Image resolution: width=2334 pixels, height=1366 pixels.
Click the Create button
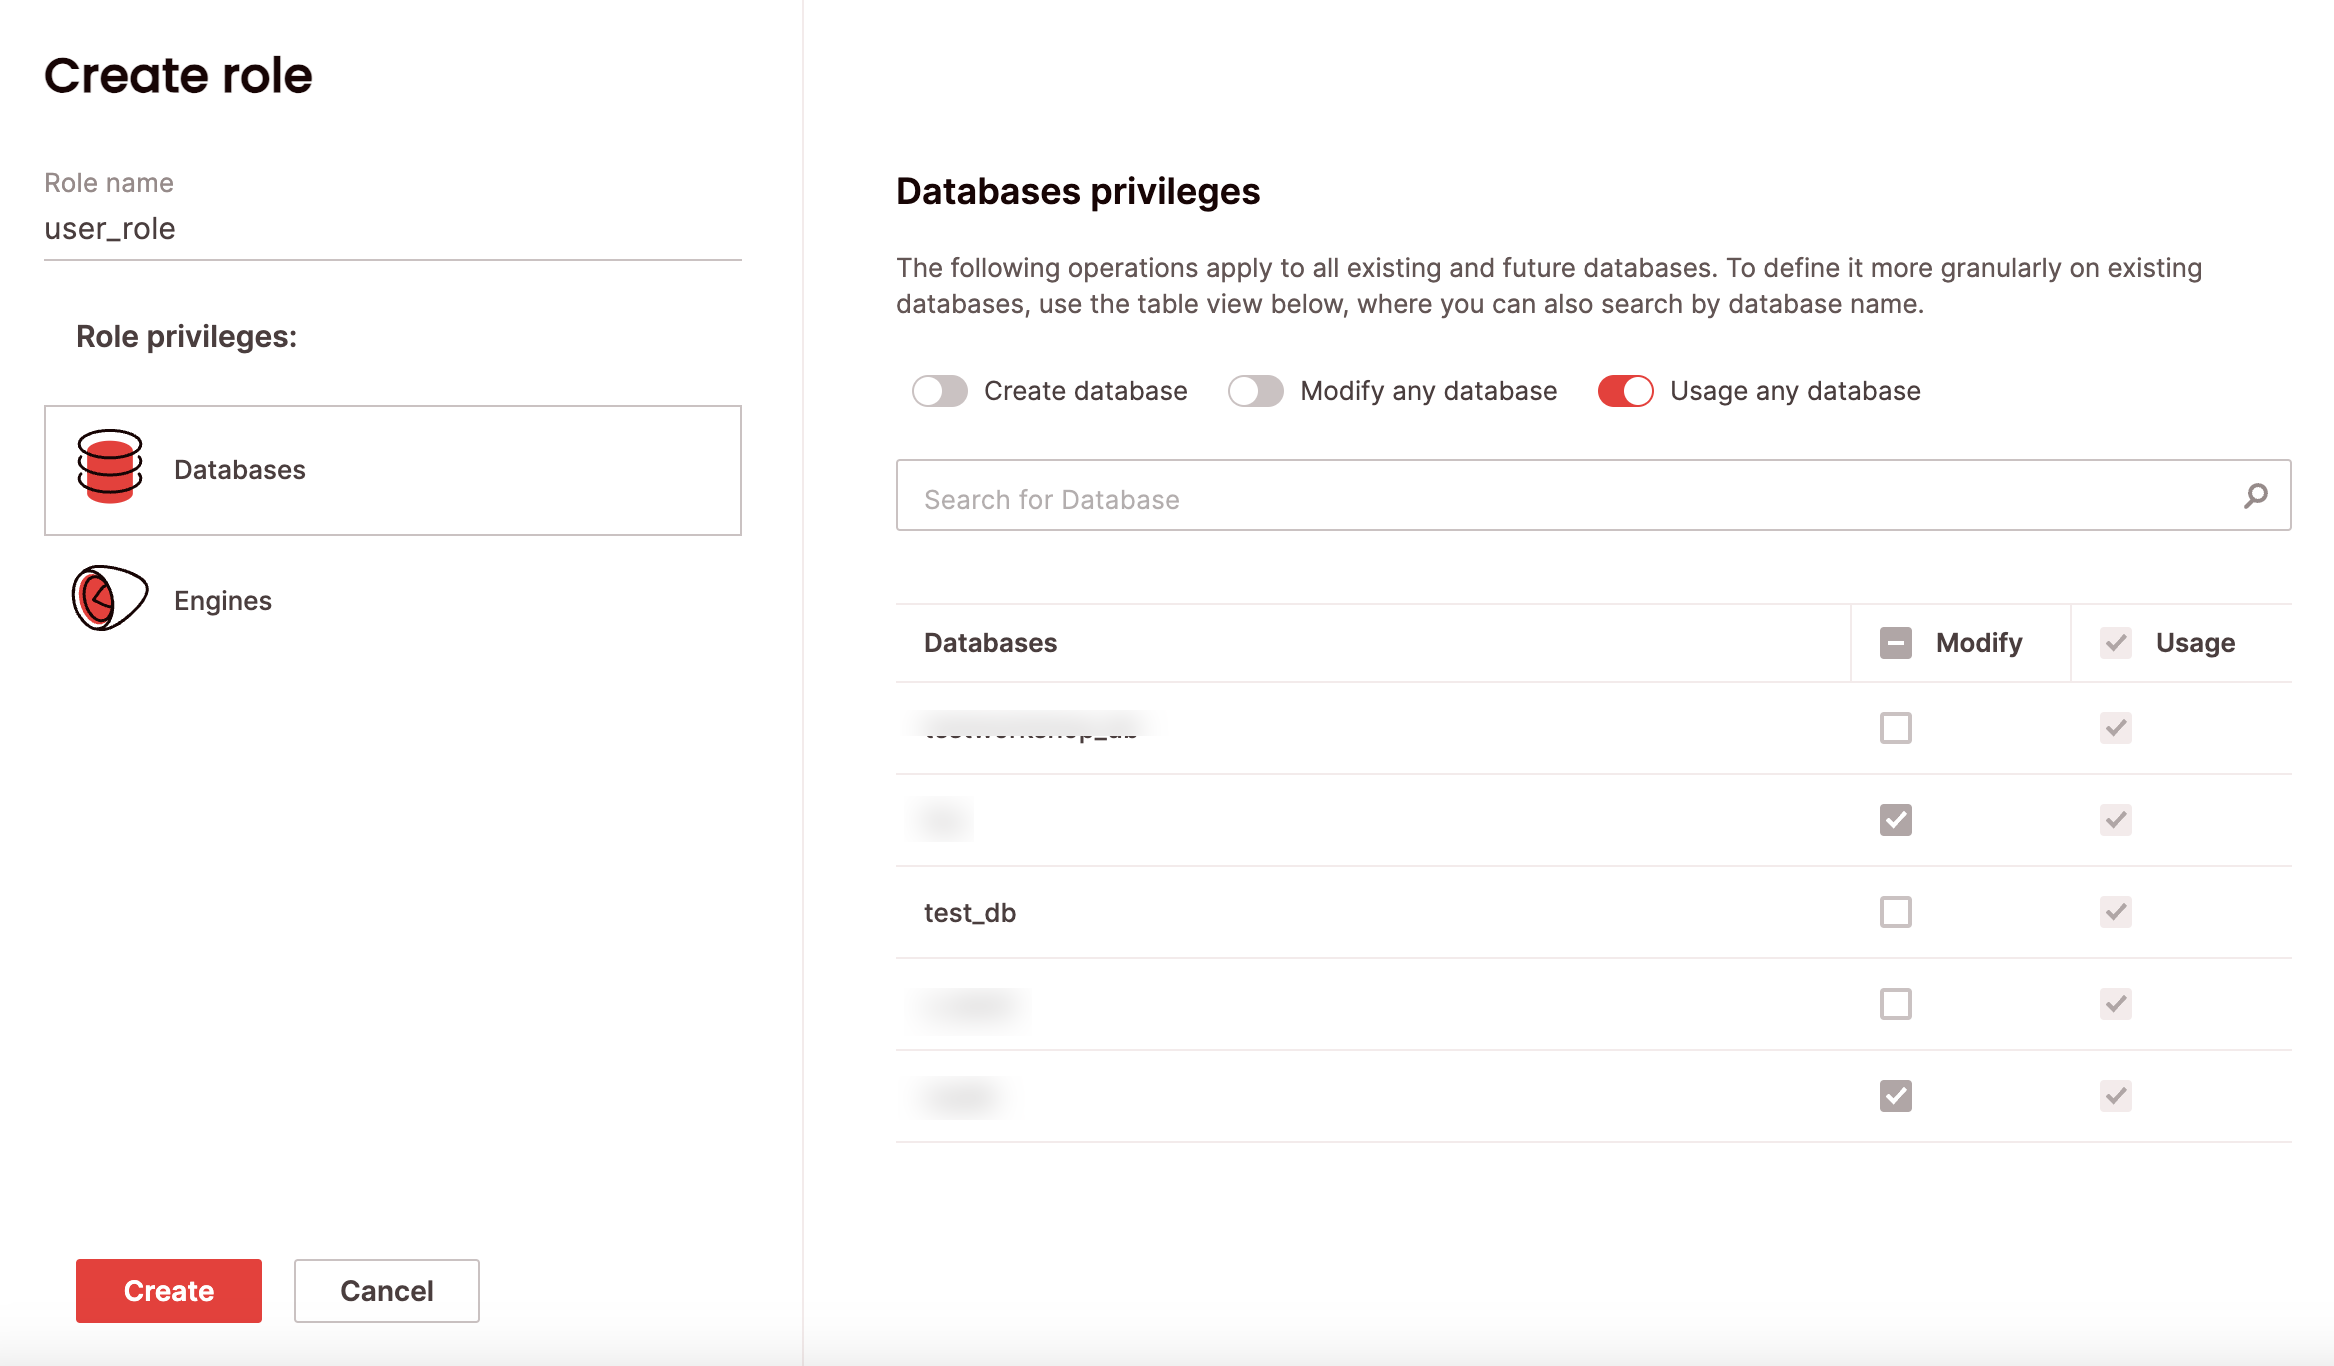pyautogui.click(x=169, y=1291)
